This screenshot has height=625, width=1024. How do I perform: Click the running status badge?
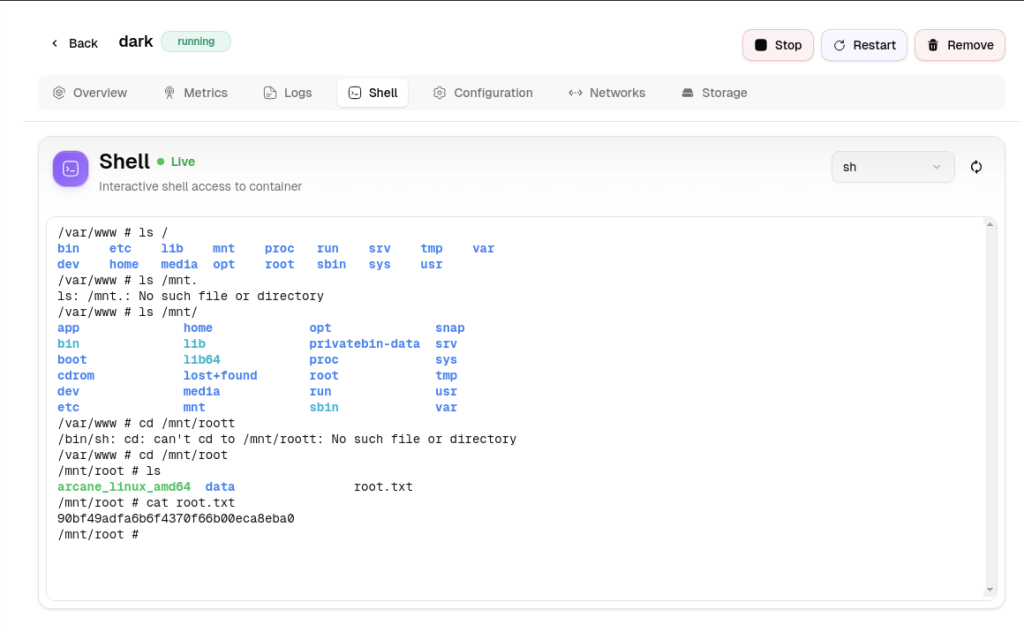pyautogui.click(x=196, y=41)
